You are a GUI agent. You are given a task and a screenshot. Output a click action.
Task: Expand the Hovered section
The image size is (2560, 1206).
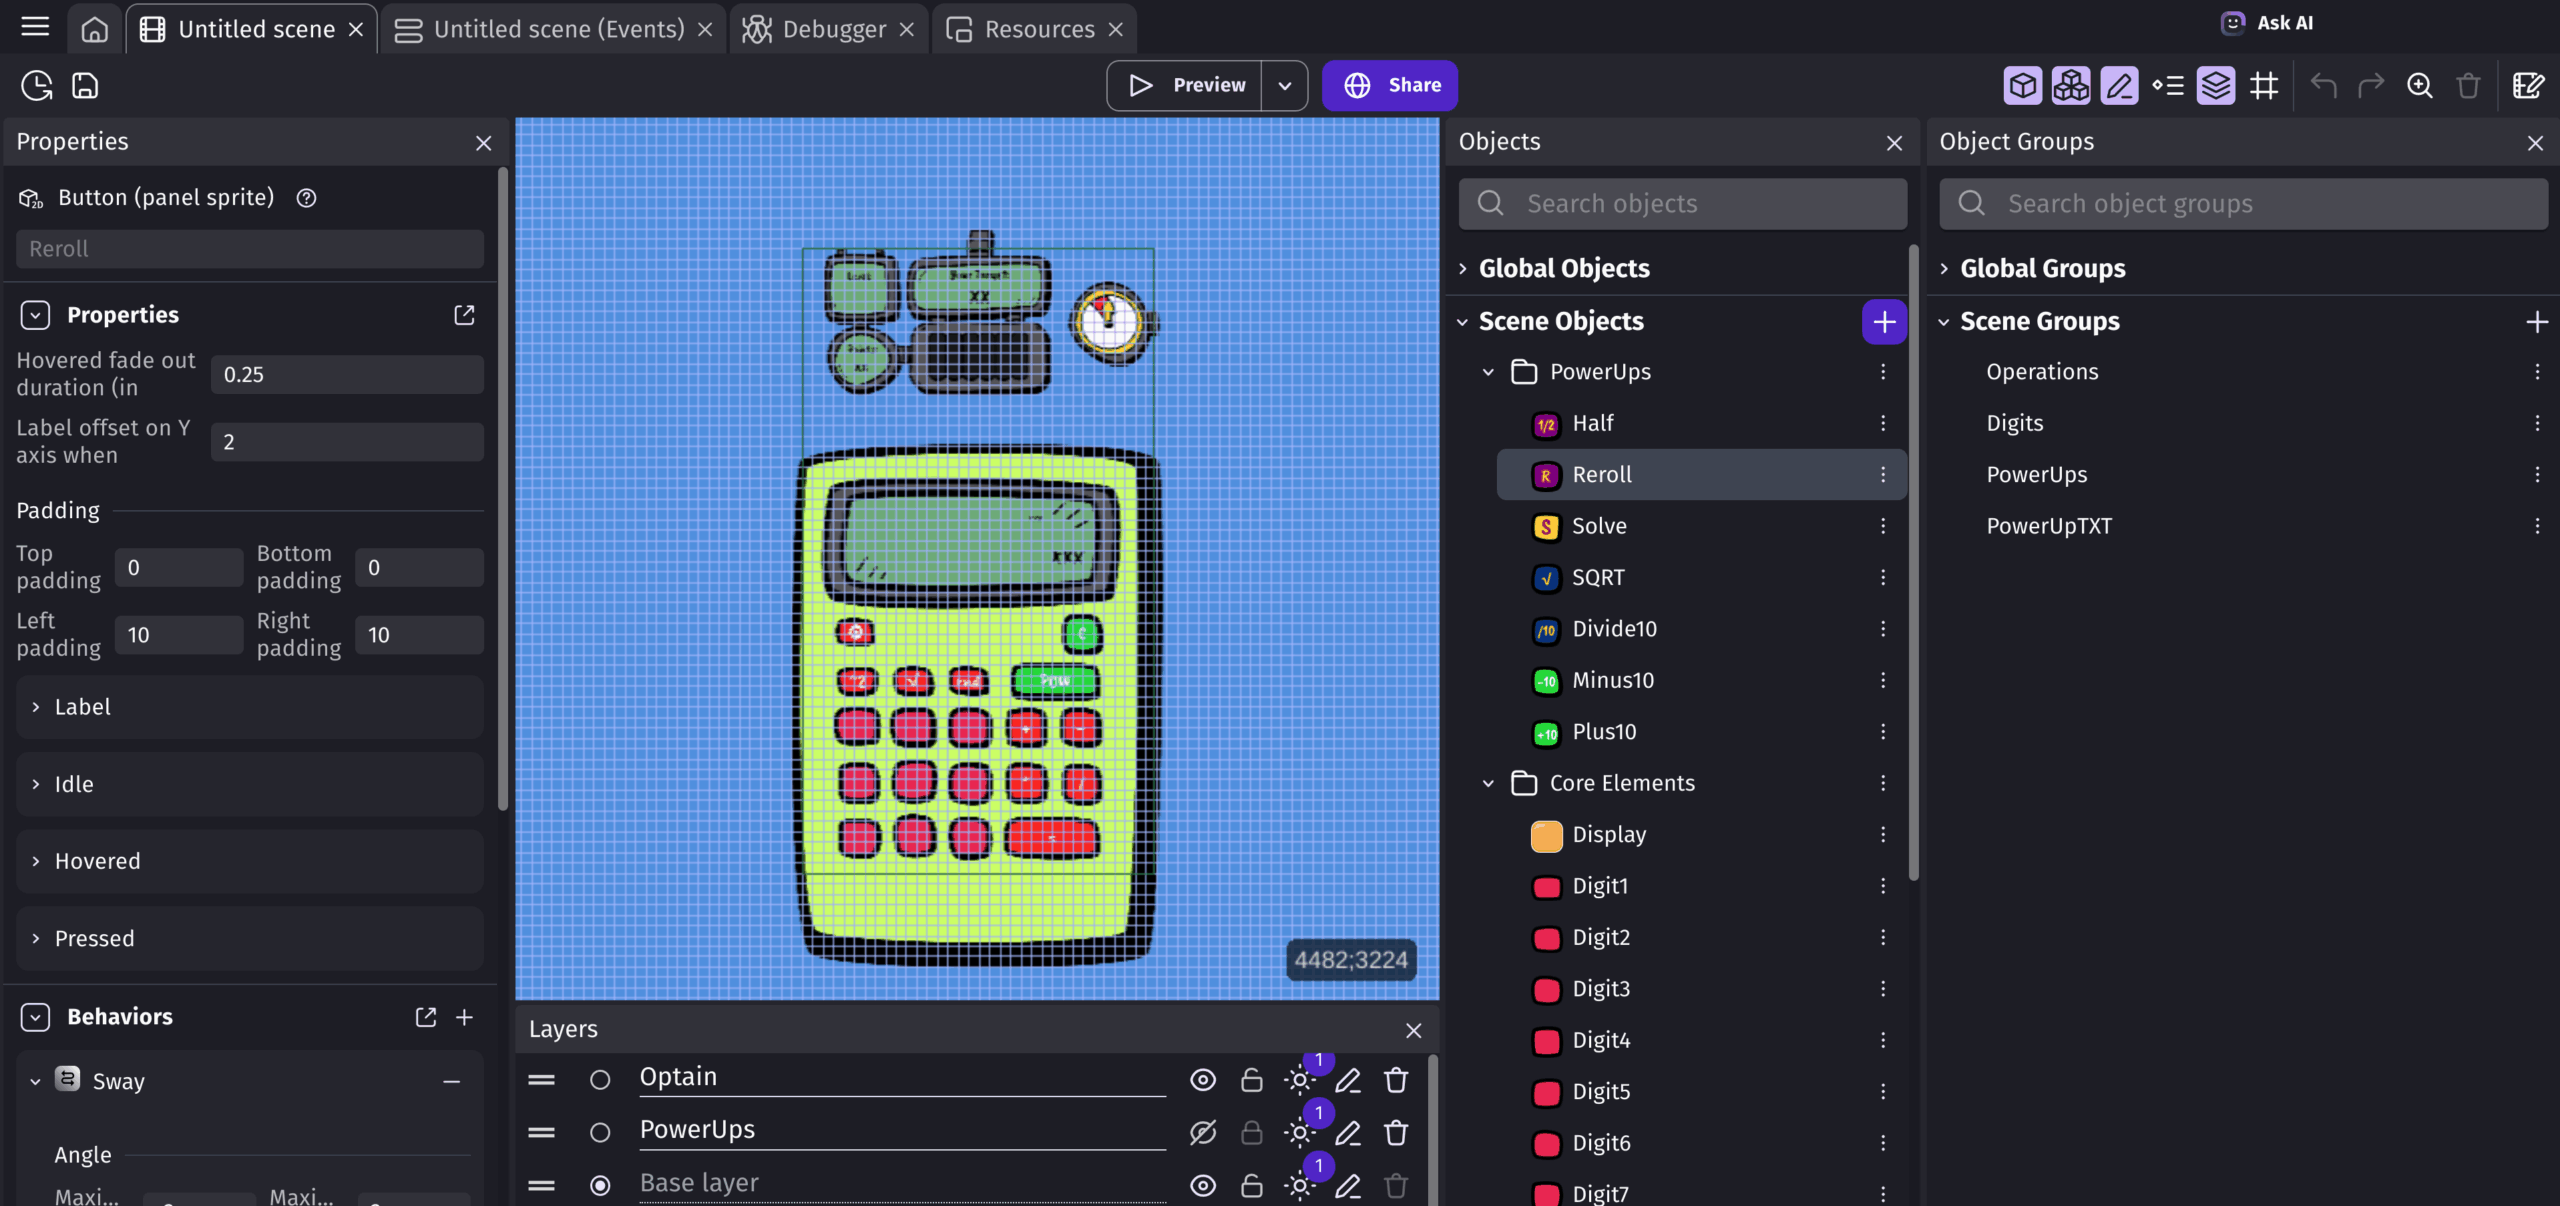[250, 861]
